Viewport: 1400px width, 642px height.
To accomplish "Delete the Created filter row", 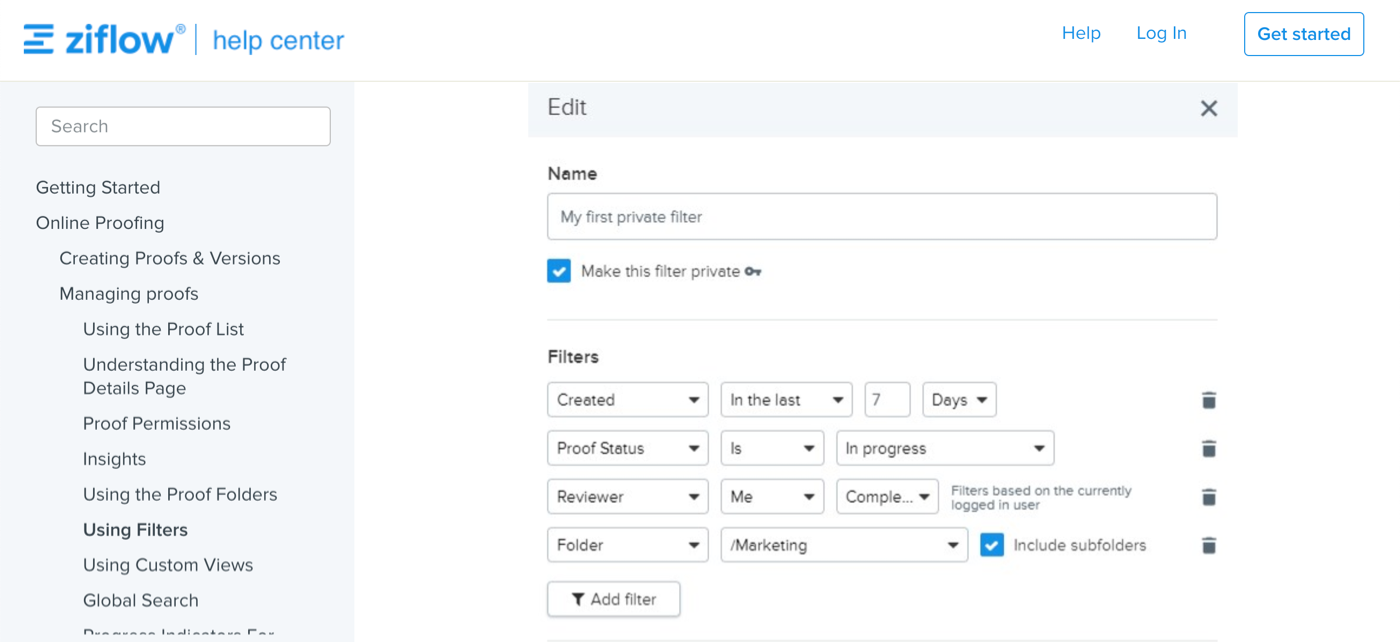I will click(x=1208, y=400).
